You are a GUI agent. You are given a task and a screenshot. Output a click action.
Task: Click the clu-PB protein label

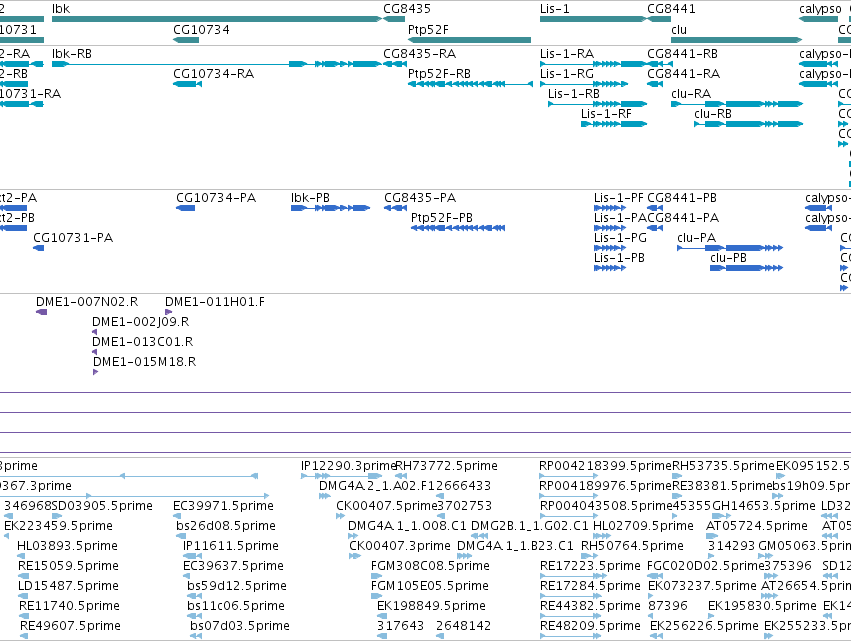coord(728,258)
